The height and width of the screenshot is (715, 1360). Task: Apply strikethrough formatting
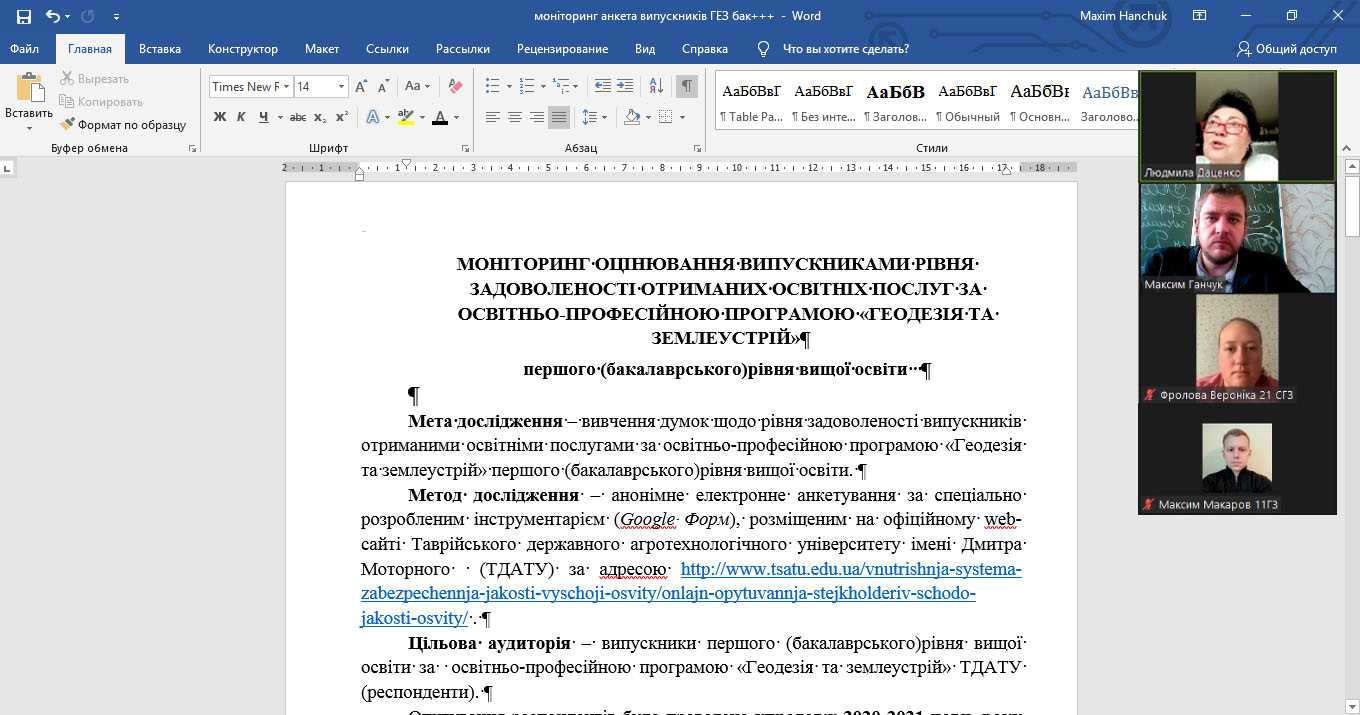[298, 117]
